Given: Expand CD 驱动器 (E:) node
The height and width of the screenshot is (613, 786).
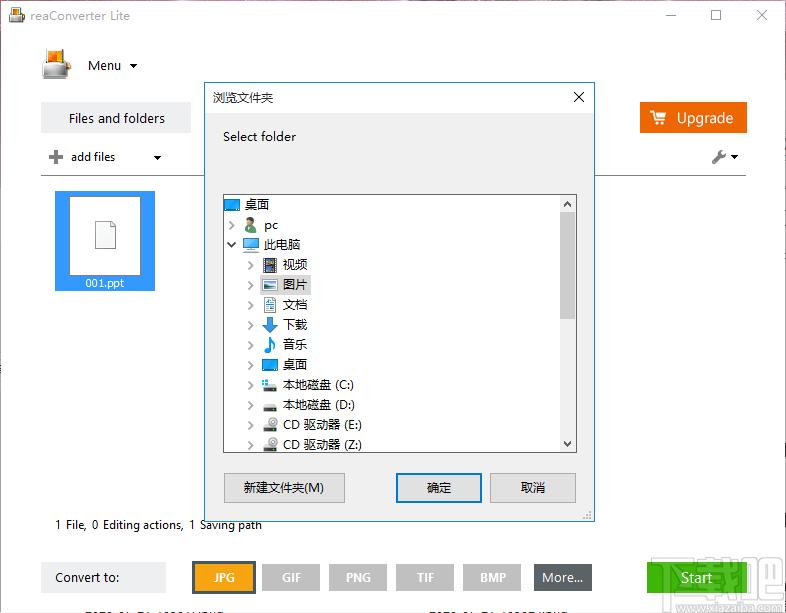Looking at the screenshot, I should [250, 425].
